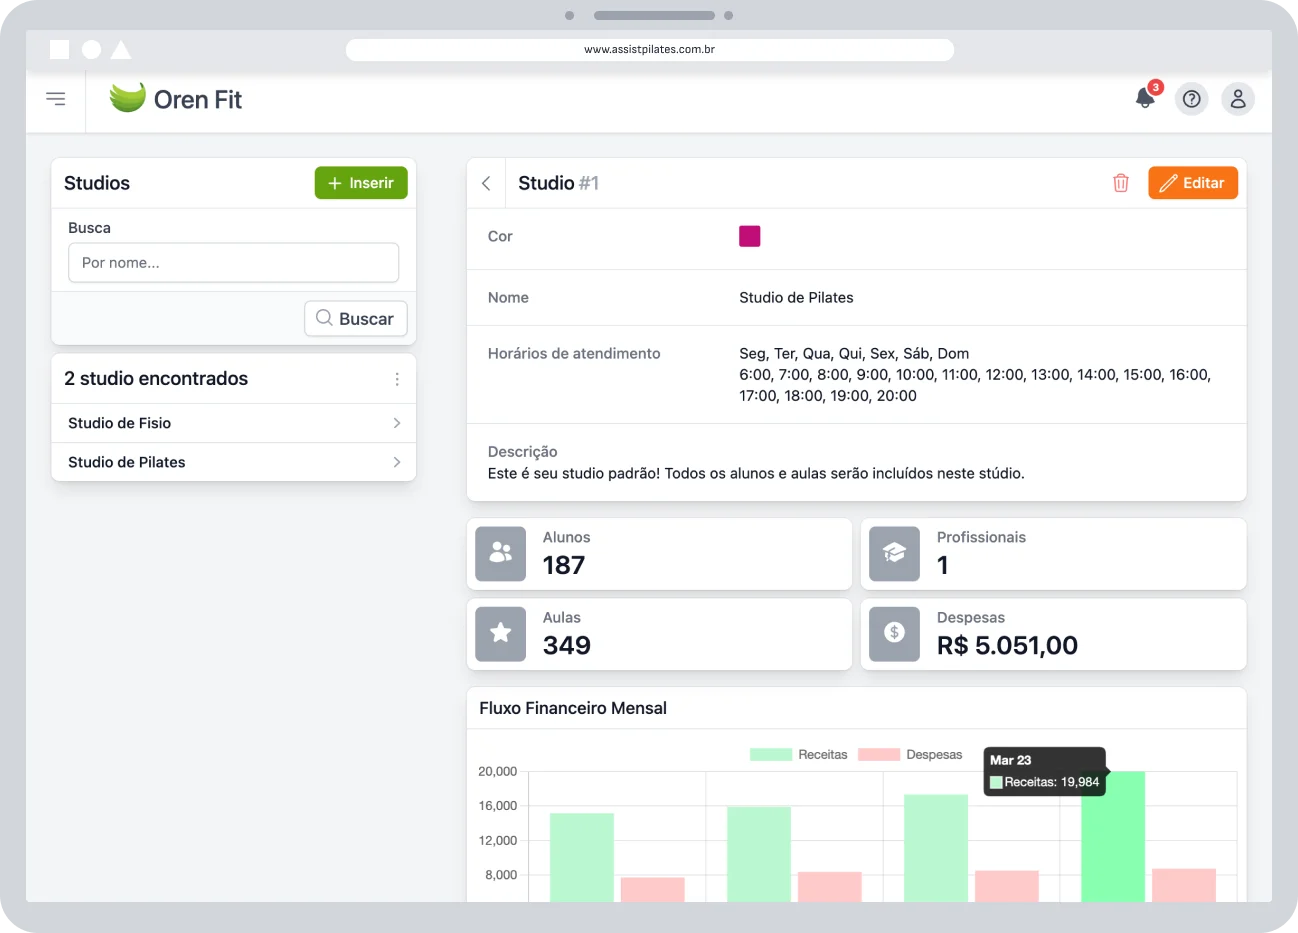Click the Alunos people icon tile
Viewport: 1298px width, 933px height.
(500, 554)
